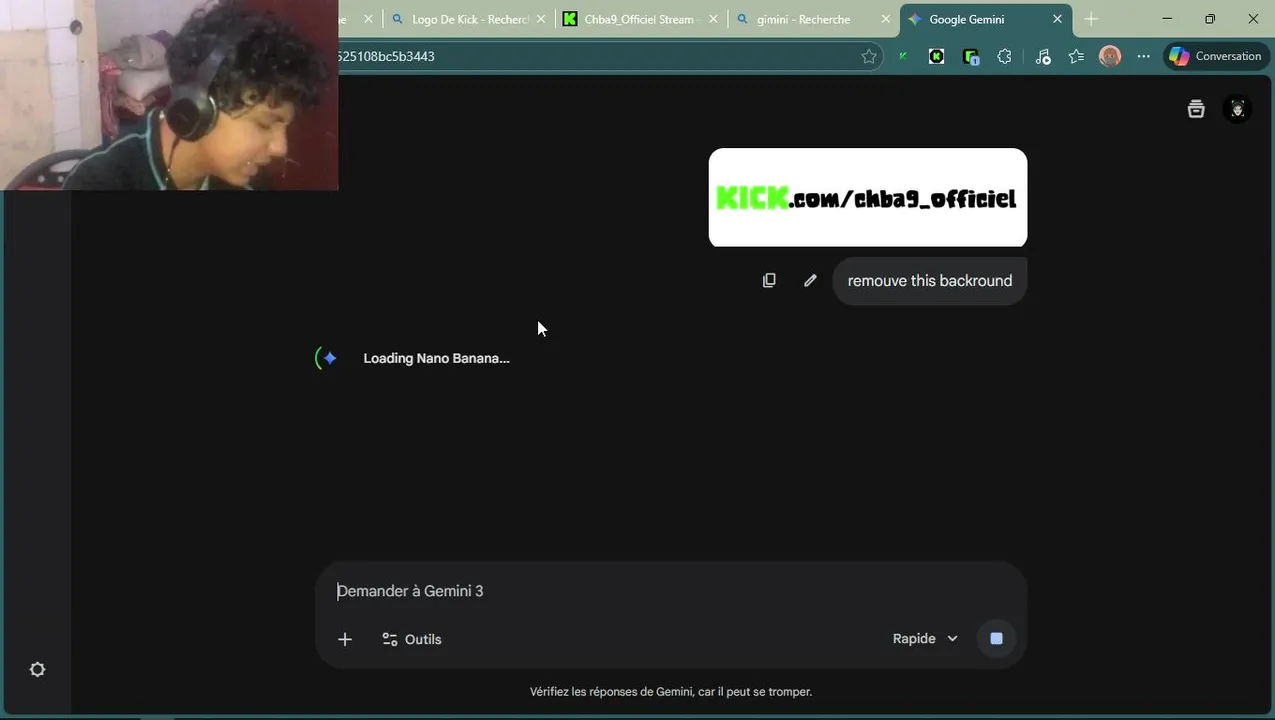Open the Gemini account avatar

(x=1237, y=109)
